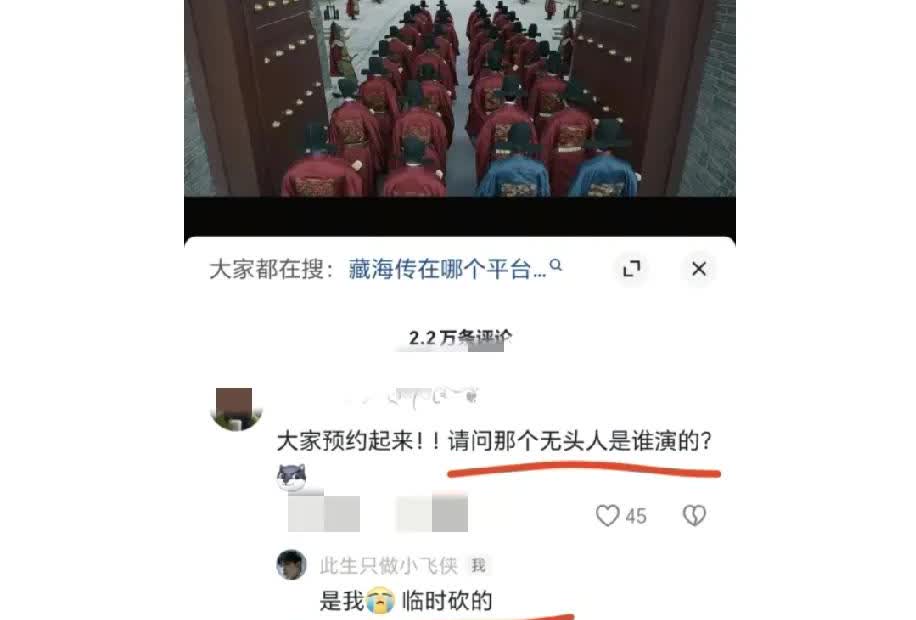Tap the blurred username of first commenter
This screenshot has height=620, width=916.
(x=418, y=397)
